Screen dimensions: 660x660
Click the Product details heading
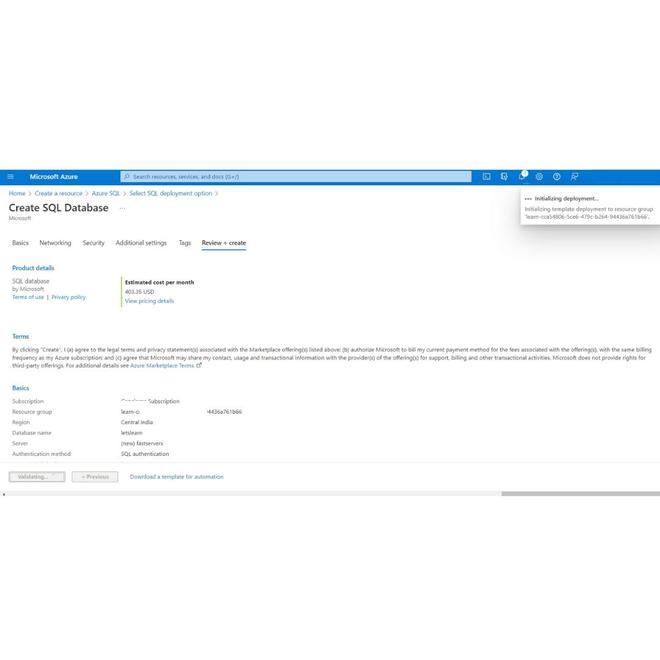(33, 268)
